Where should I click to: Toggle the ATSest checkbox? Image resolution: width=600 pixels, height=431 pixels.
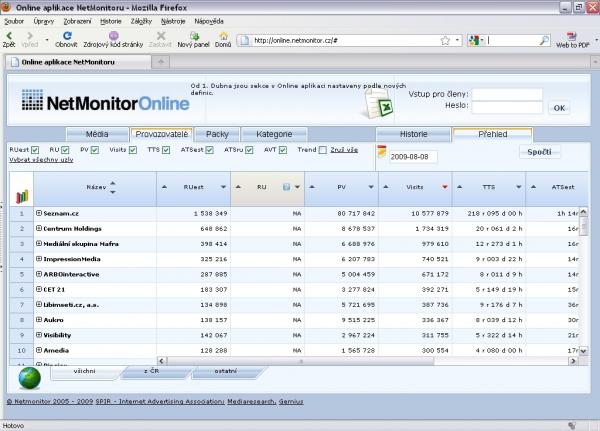click(x=209, y=150)
